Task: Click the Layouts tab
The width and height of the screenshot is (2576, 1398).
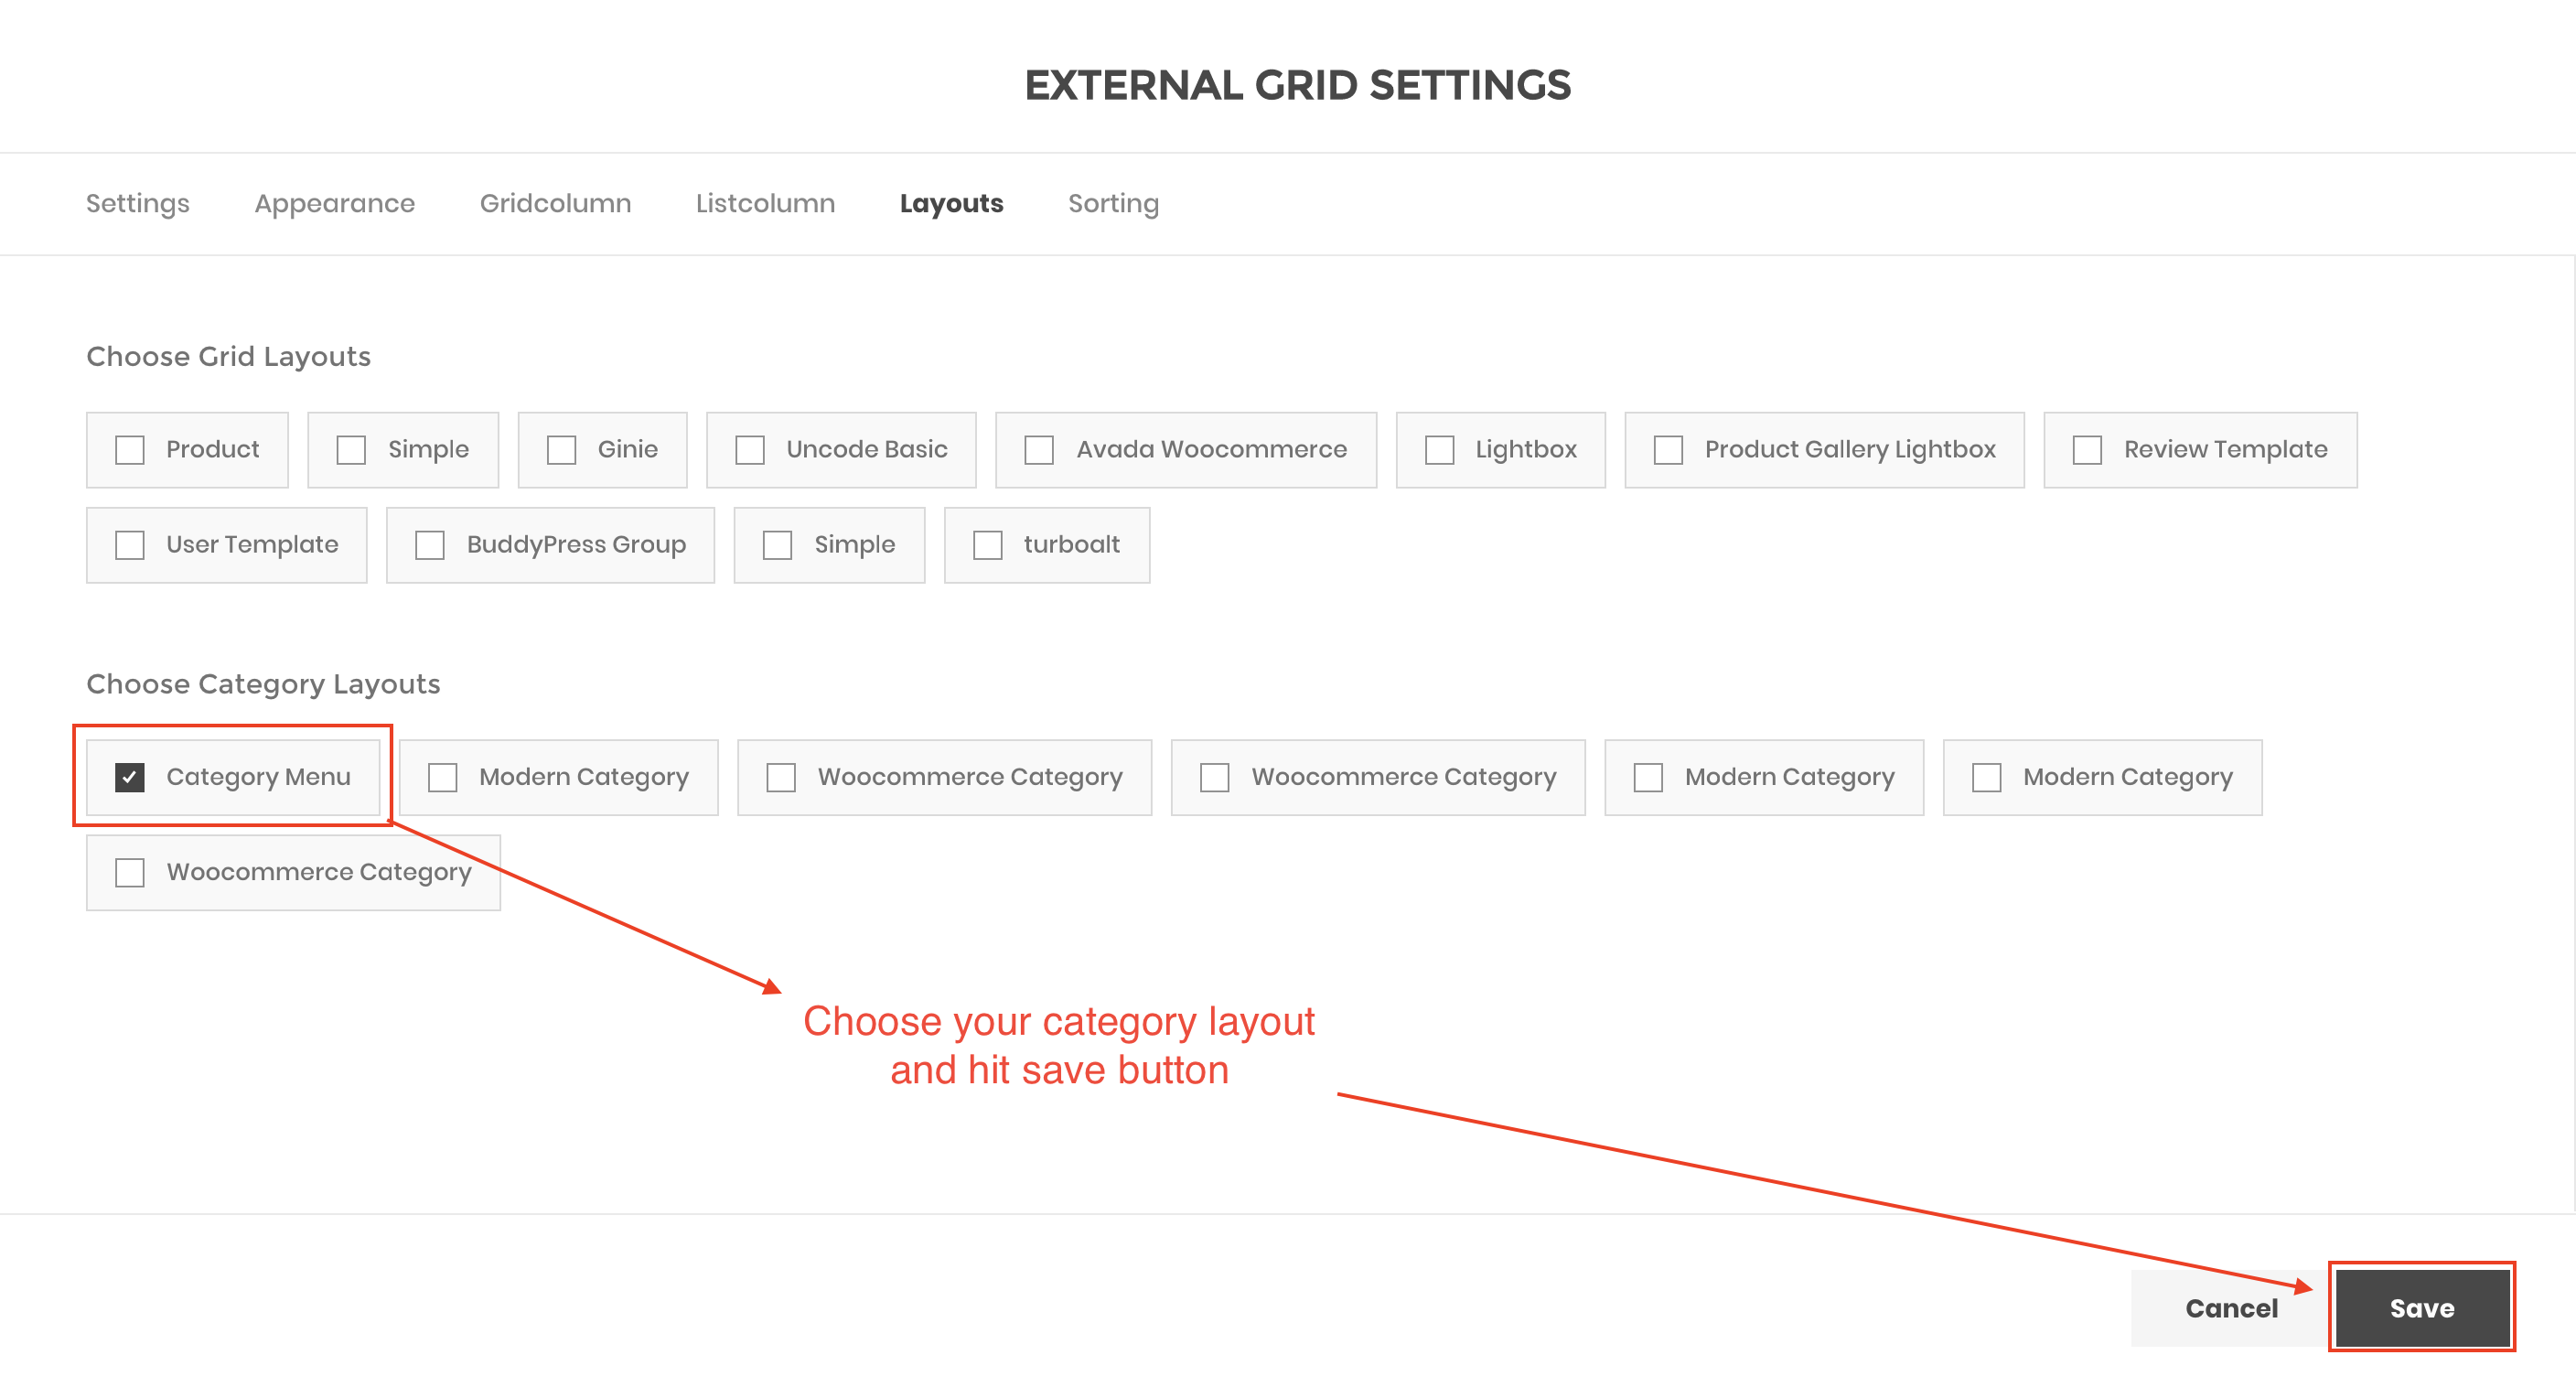Action: [951, 203]
